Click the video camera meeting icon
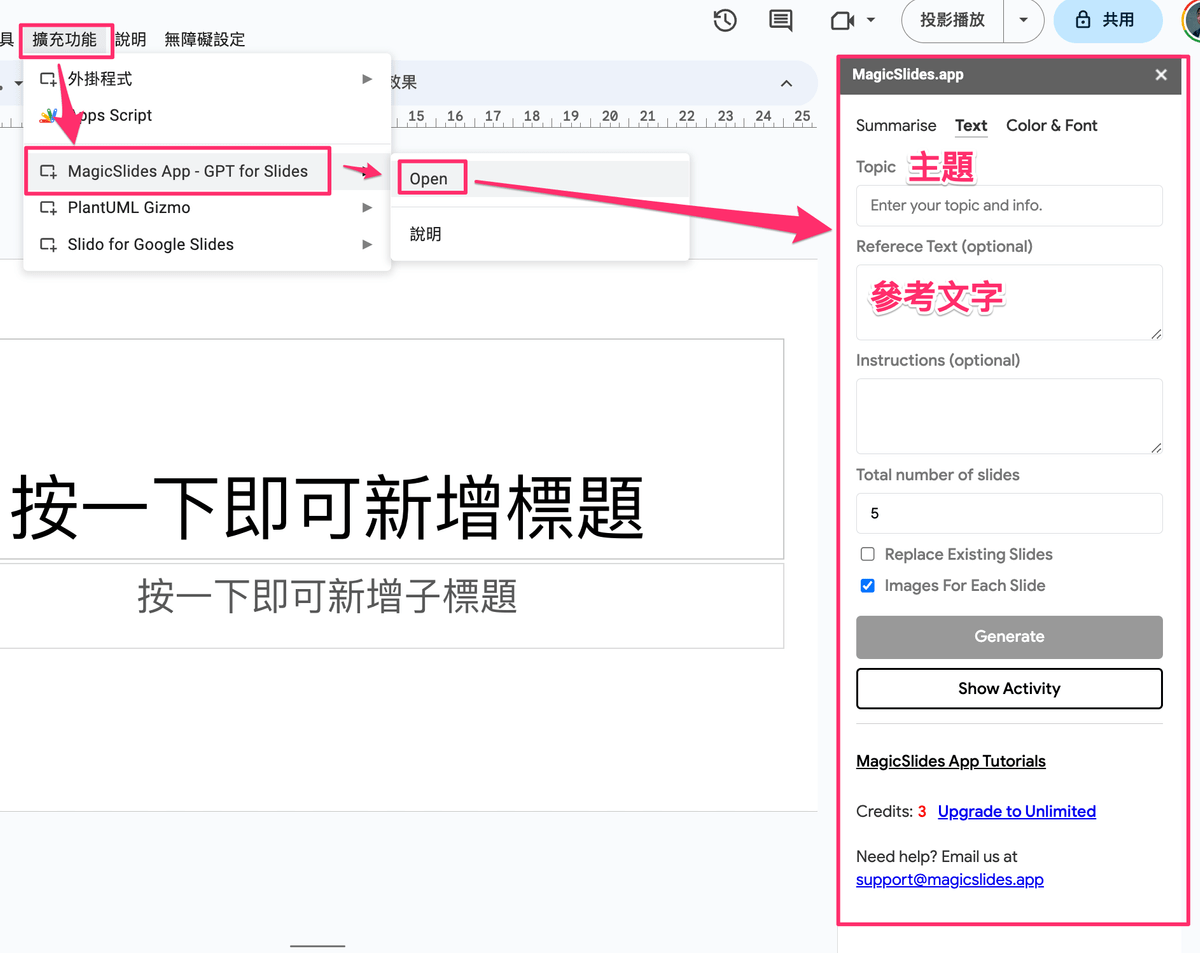The image size is (1200, 953). click(x=841, y=20)
